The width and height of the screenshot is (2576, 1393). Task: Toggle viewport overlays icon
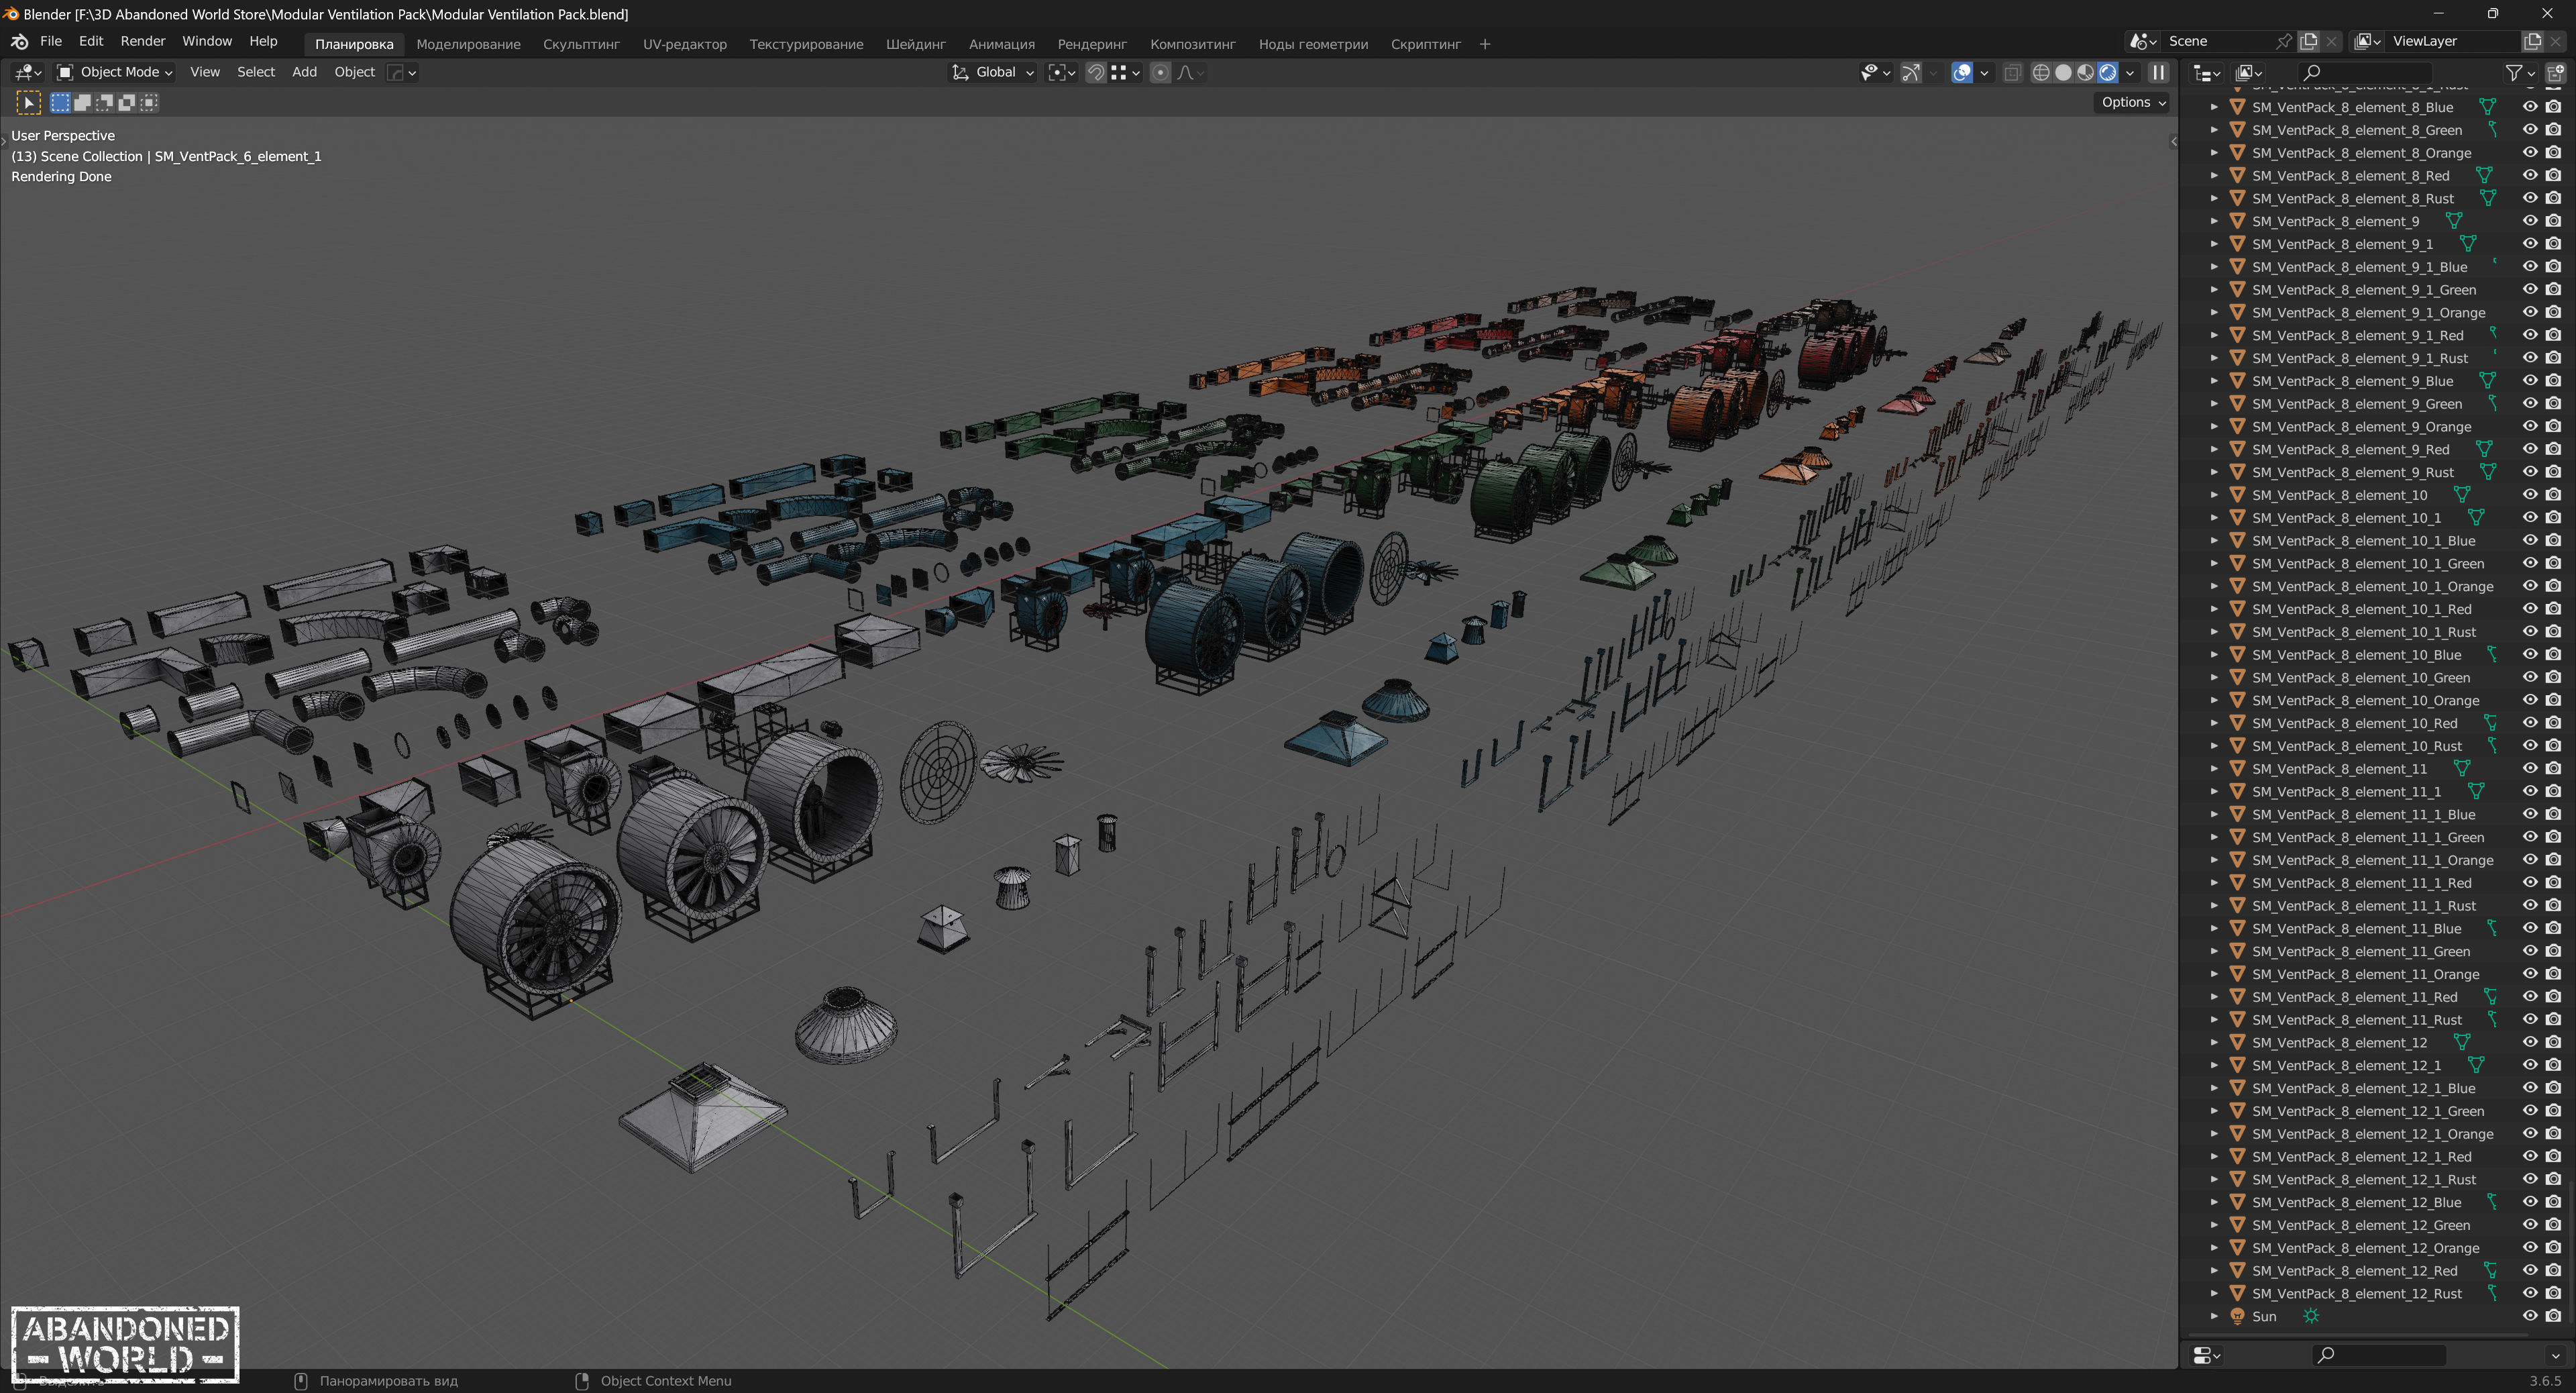1962,72
